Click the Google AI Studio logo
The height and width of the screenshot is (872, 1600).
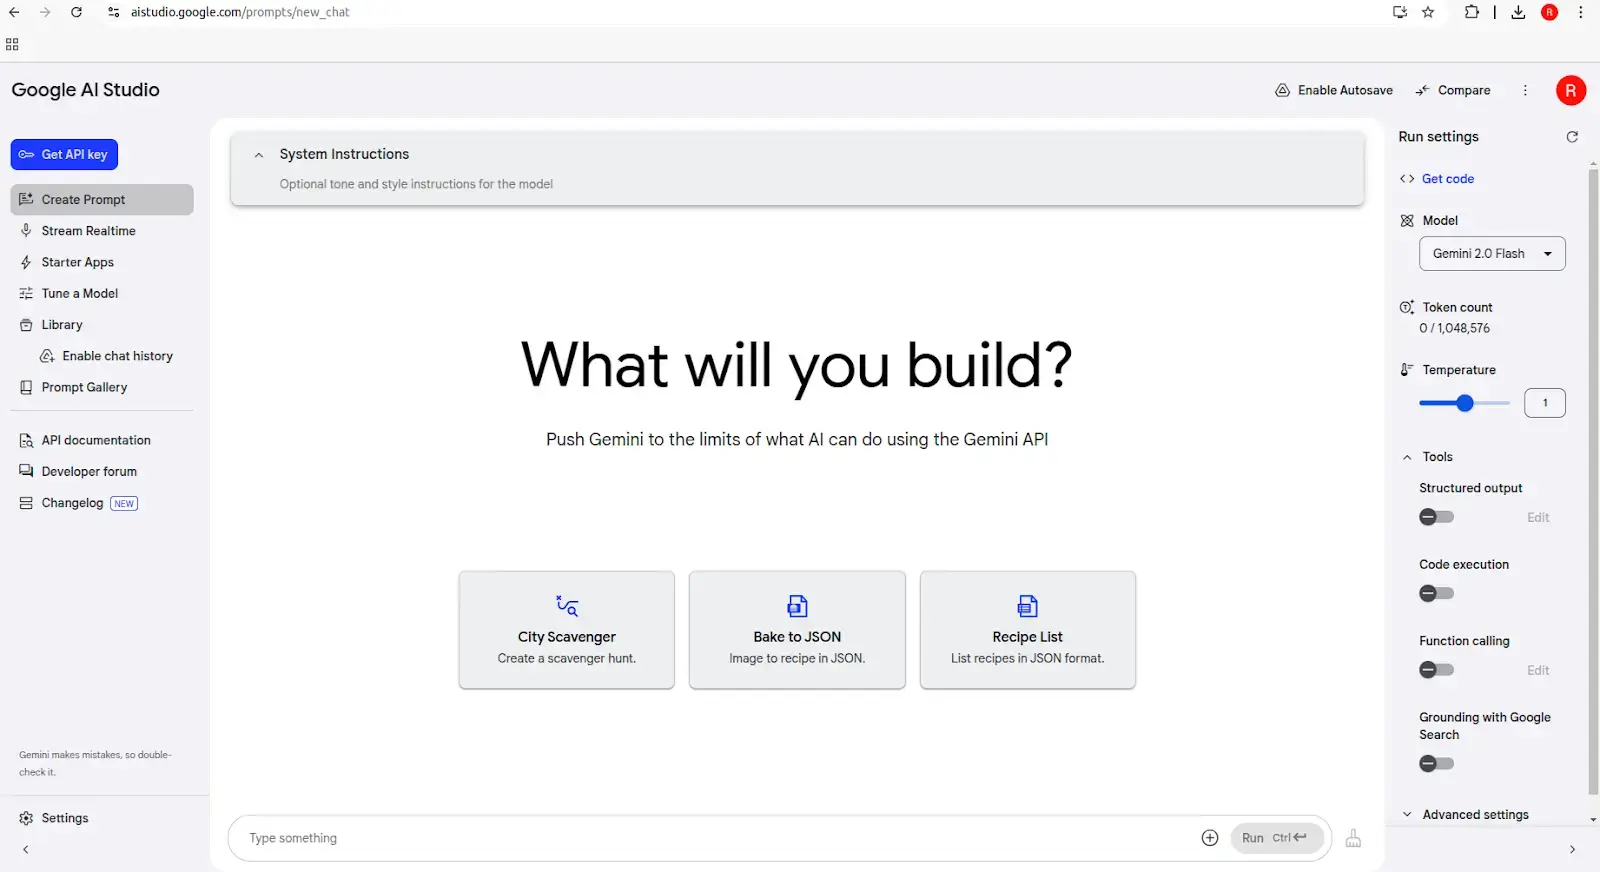(x=85, y=90)
